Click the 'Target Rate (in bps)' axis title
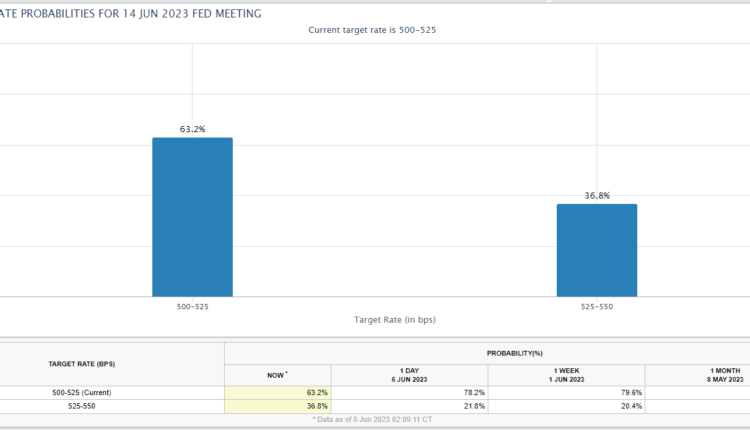 click(x=394, y=320)
